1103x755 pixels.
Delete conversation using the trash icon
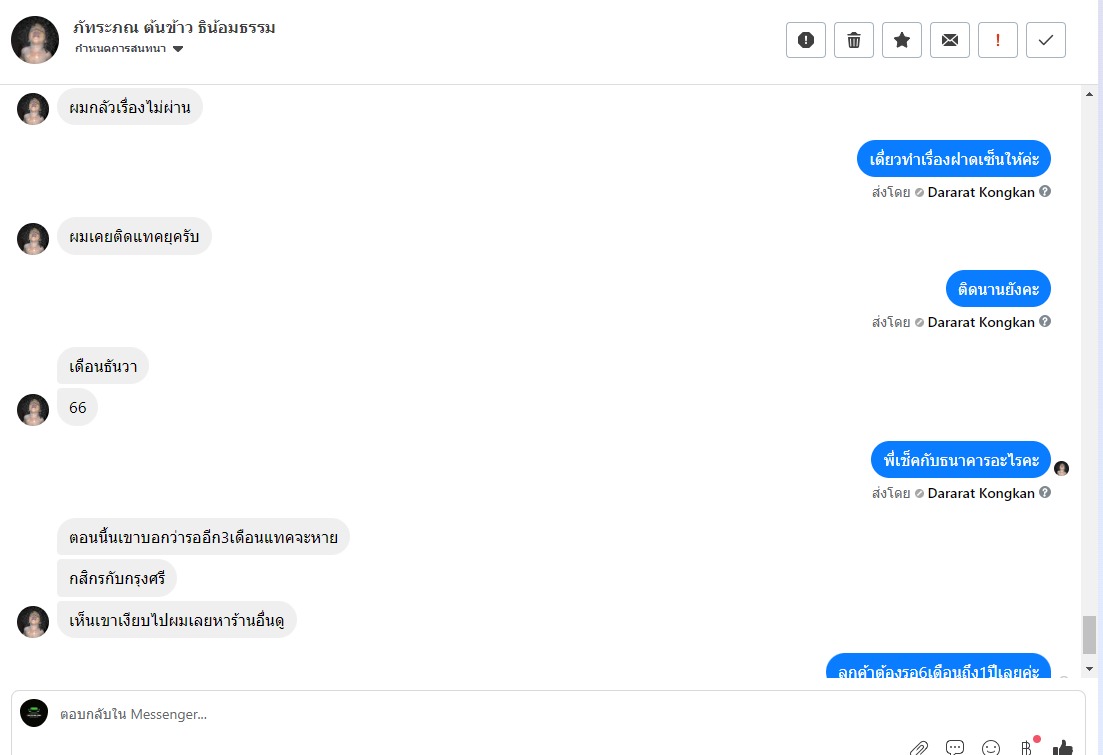pyautogui.click(x=853, y=40)
